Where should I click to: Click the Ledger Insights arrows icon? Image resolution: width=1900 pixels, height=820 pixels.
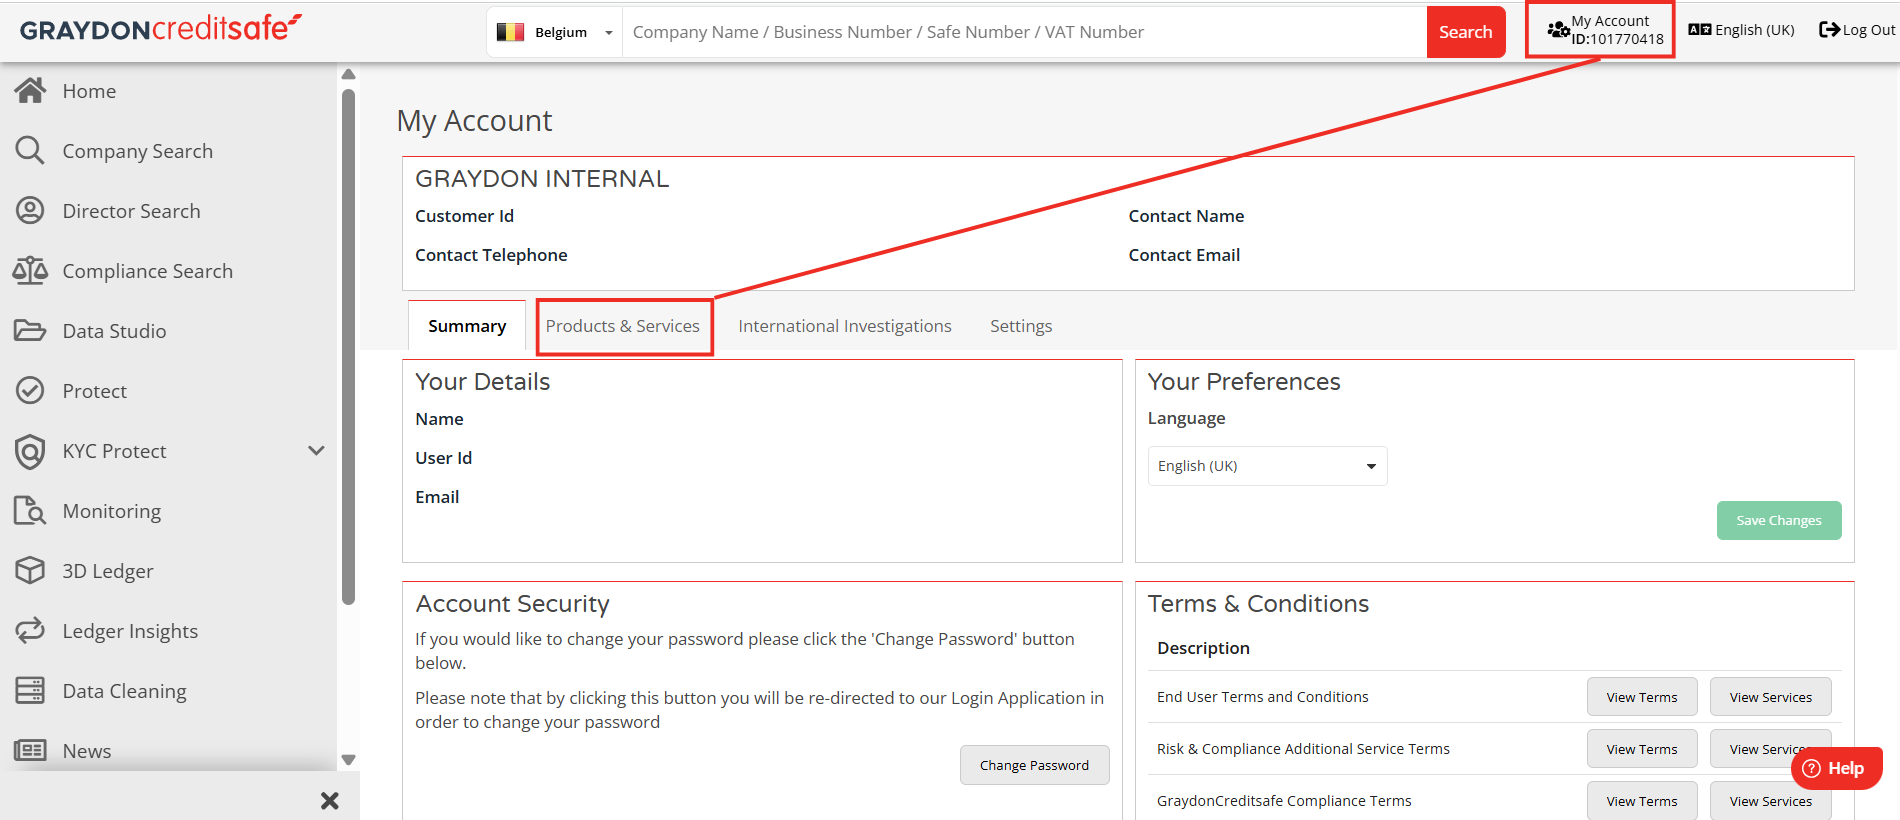coord(30,631)
